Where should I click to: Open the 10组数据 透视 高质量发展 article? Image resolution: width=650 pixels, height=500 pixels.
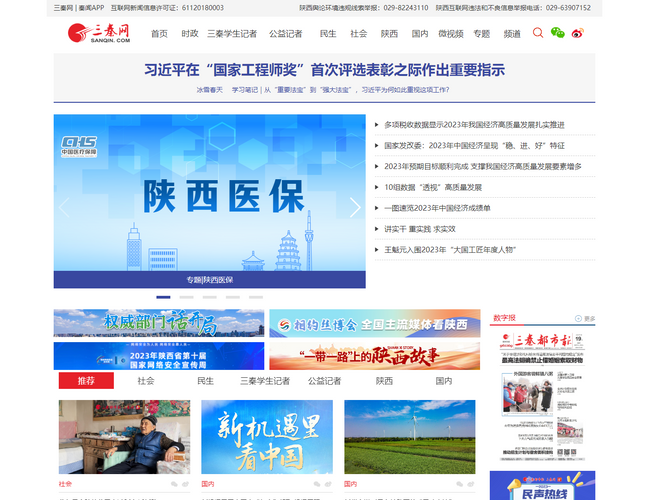coord(433,187)
